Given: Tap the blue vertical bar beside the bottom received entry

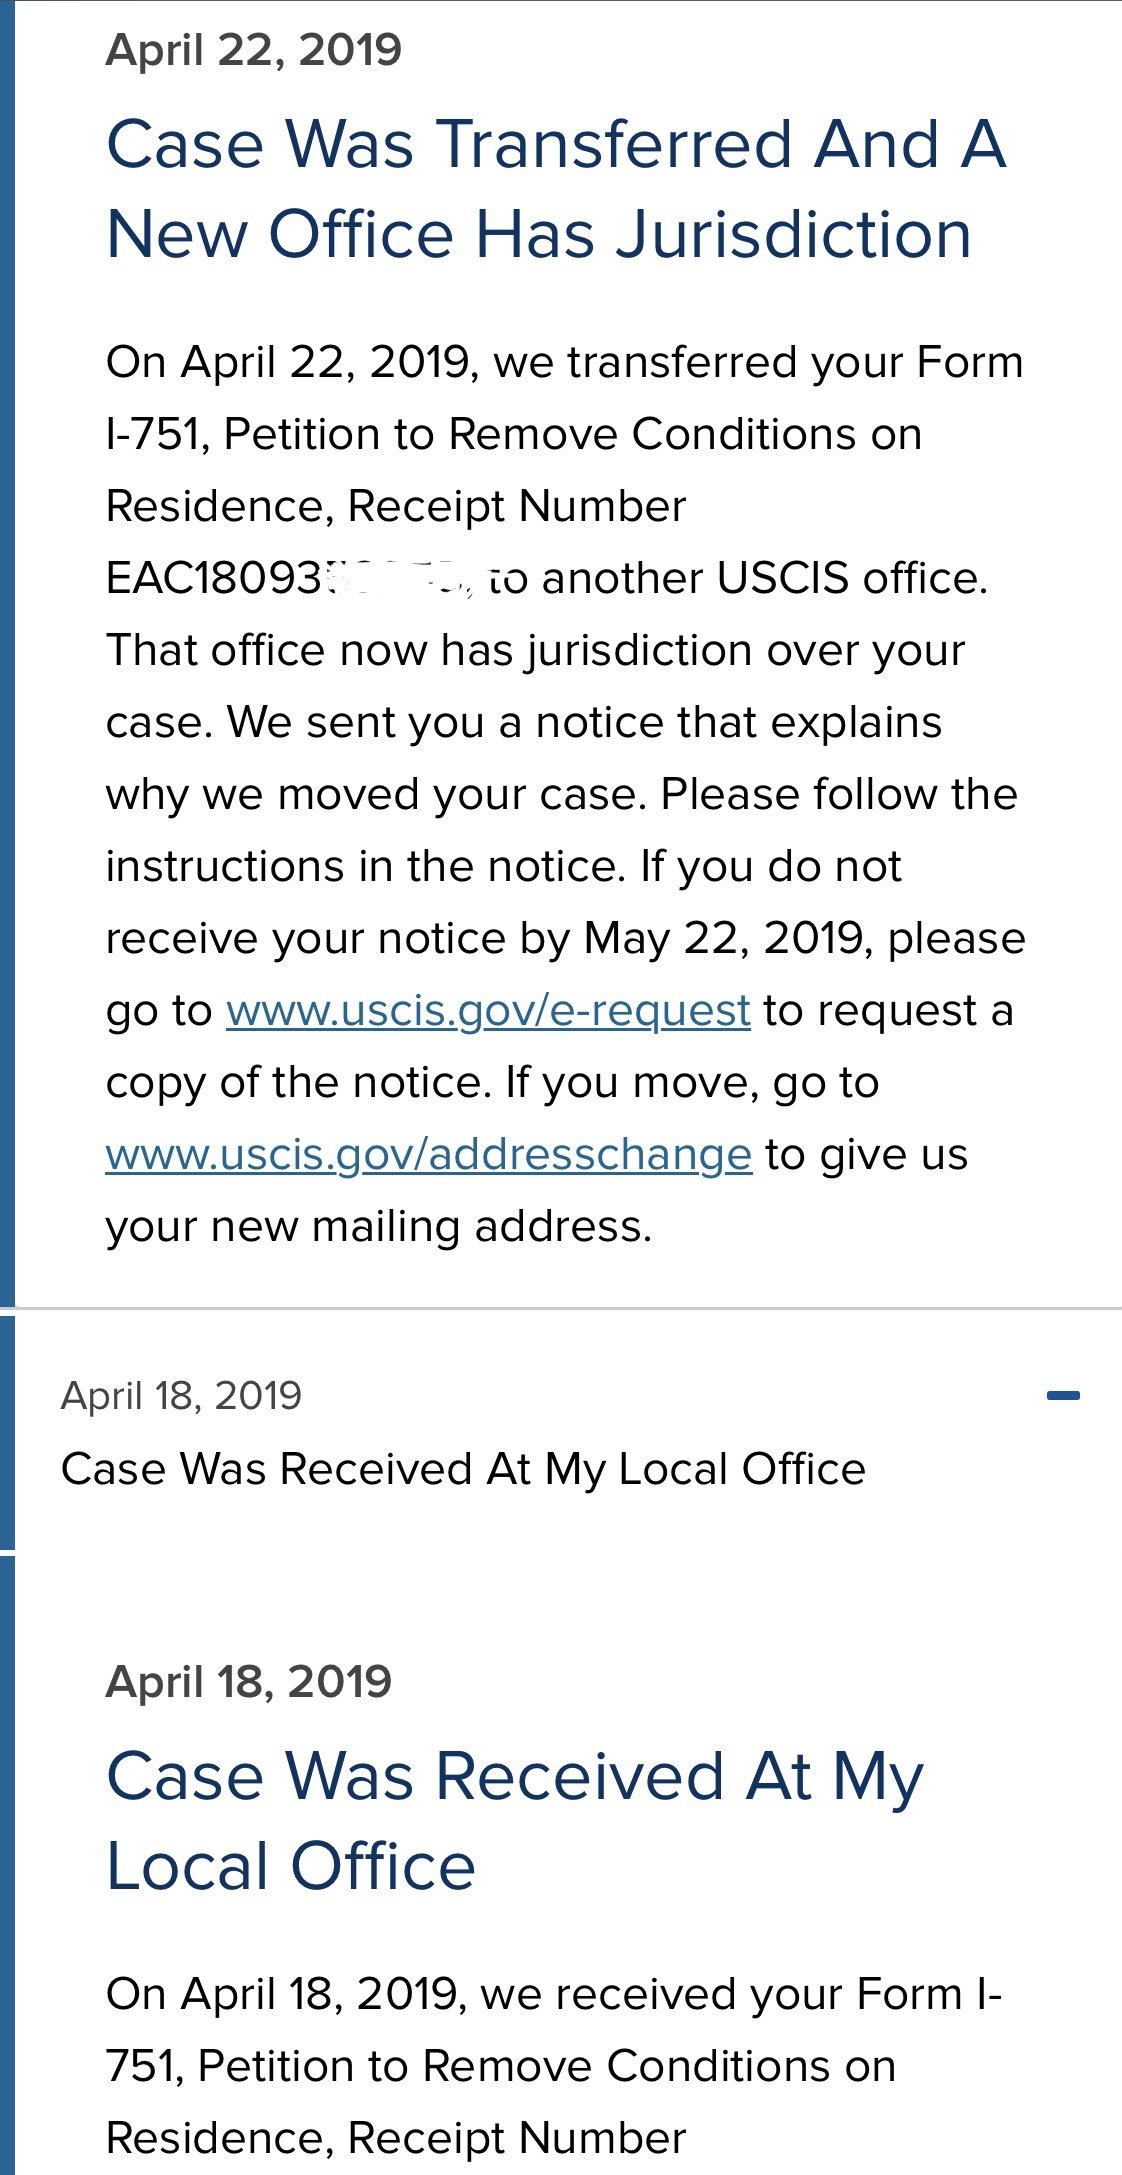Looking at the screenshot, I should tap(7, 1860).
